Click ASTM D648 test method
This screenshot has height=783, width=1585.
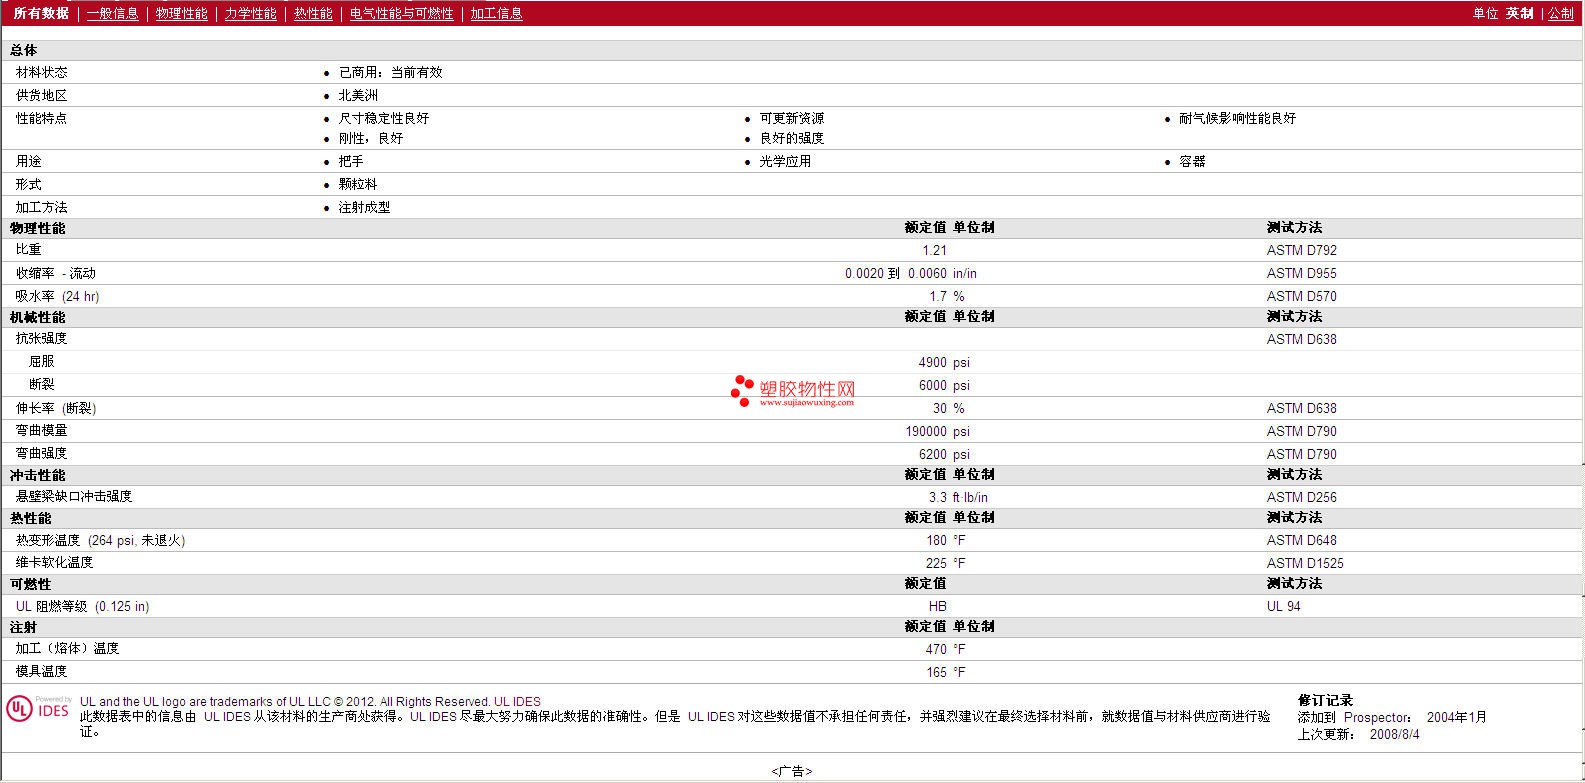click(1301, 540)
